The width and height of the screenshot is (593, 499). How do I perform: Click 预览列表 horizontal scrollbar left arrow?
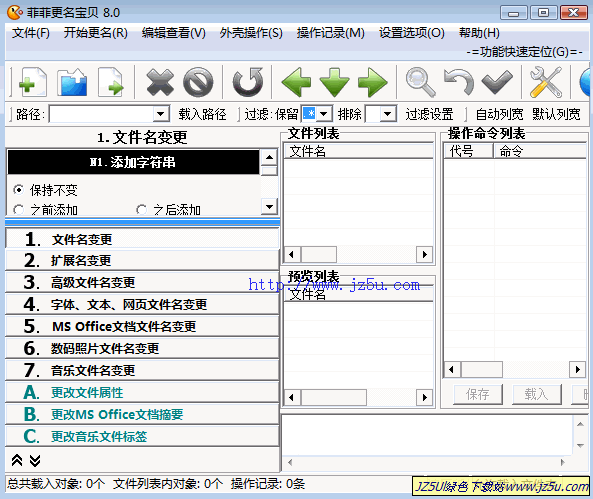[292, 397]
